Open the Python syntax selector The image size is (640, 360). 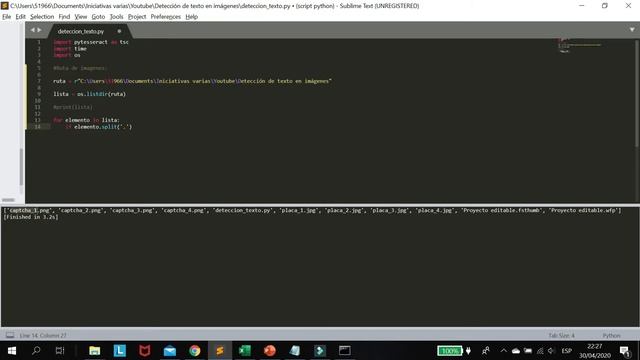pos(611,336)
